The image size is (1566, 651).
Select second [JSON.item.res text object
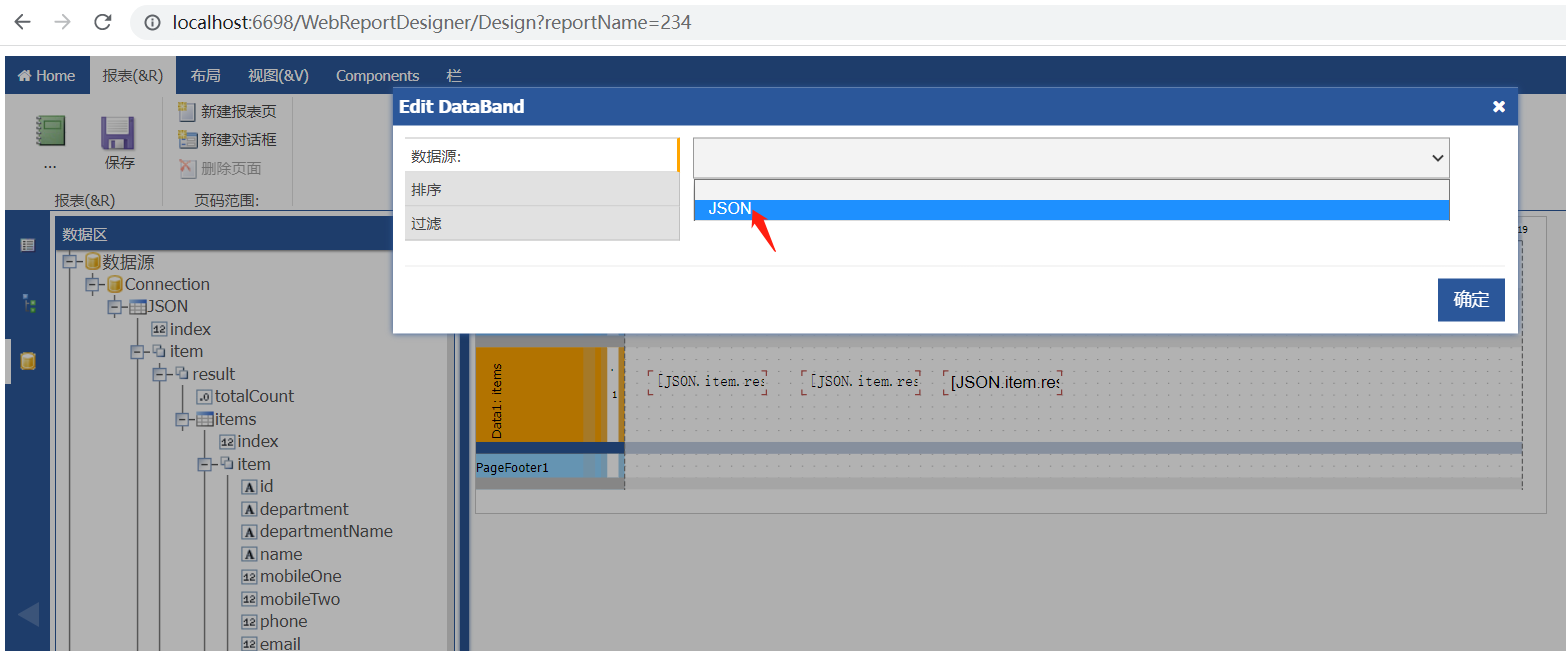861,382
